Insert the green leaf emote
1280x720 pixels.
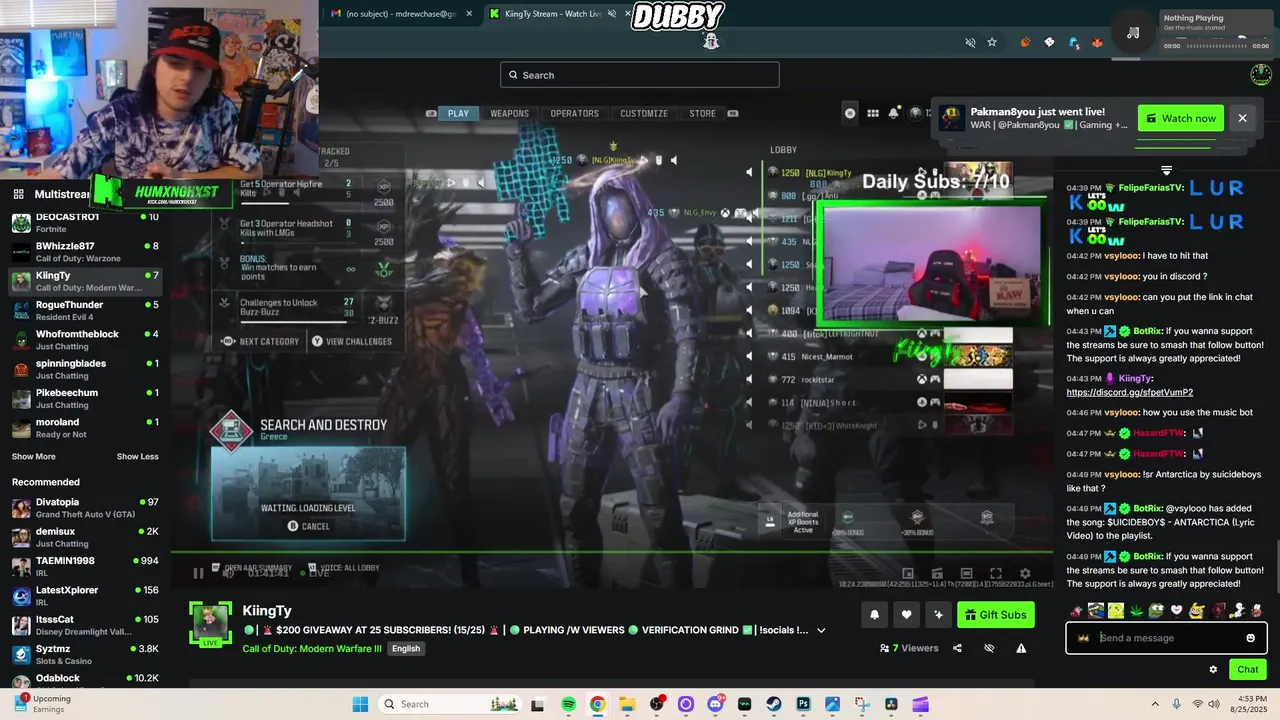click(1136, 610)
